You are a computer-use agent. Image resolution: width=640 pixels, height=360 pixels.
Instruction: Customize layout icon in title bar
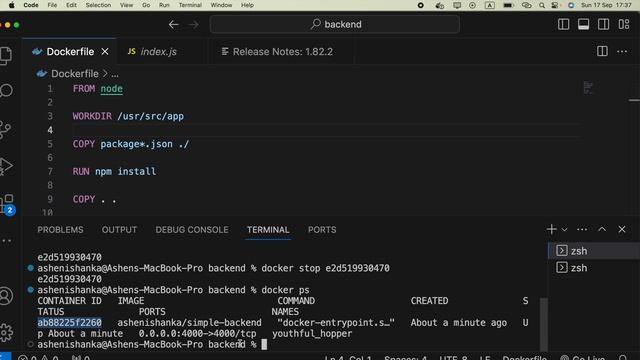point(624,24)
